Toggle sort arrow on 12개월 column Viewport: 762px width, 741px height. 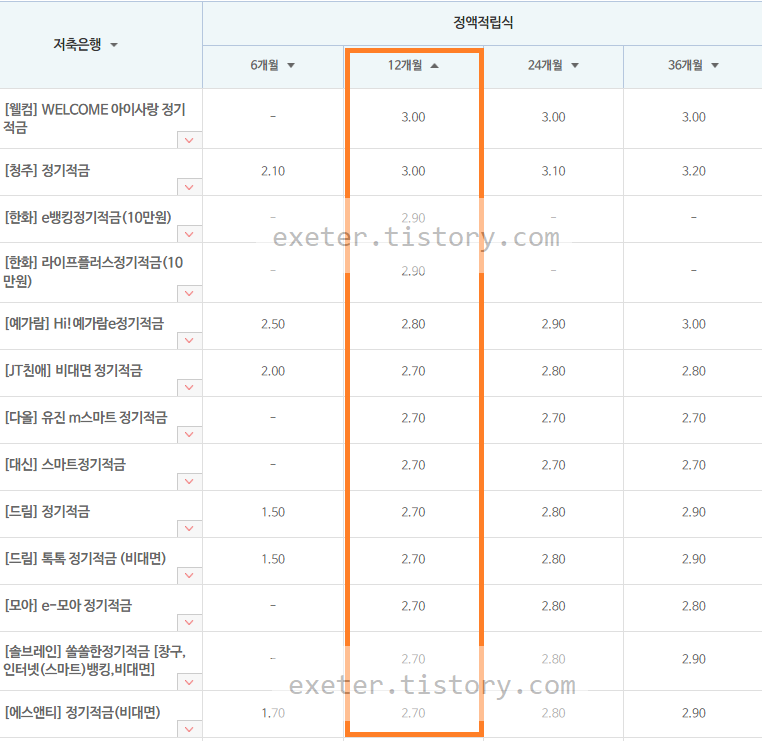[434, 66]
